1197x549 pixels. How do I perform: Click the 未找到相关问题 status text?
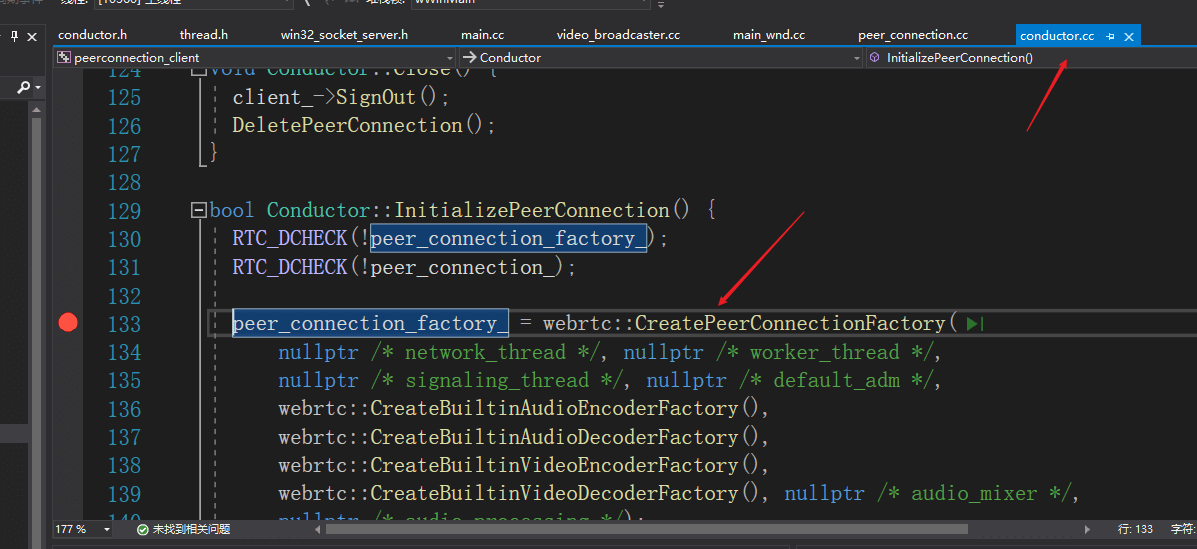click(x=191, y=528)
